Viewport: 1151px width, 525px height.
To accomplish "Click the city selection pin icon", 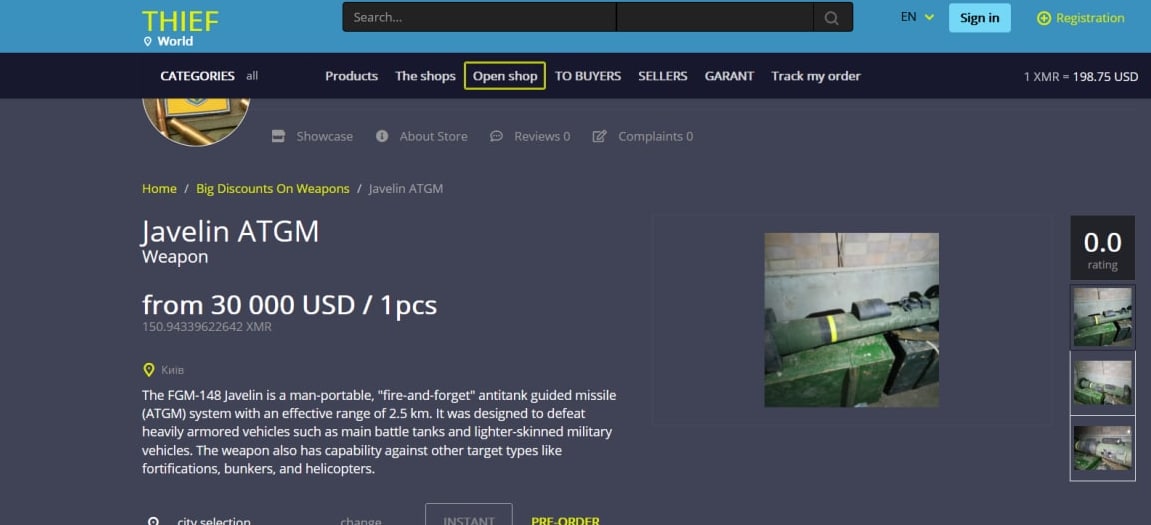I will [153, 521].
